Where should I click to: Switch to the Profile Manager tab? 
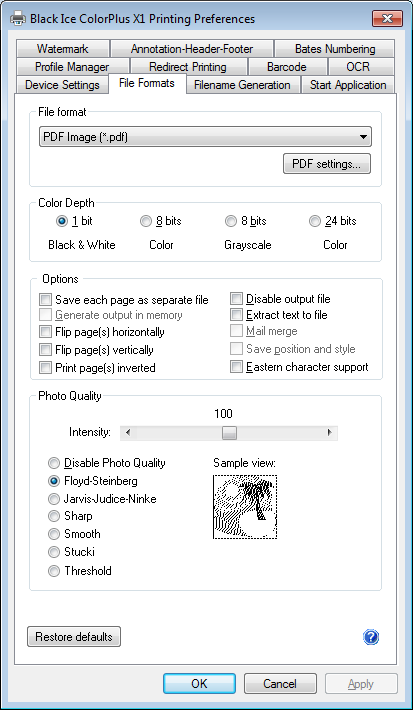72,67
